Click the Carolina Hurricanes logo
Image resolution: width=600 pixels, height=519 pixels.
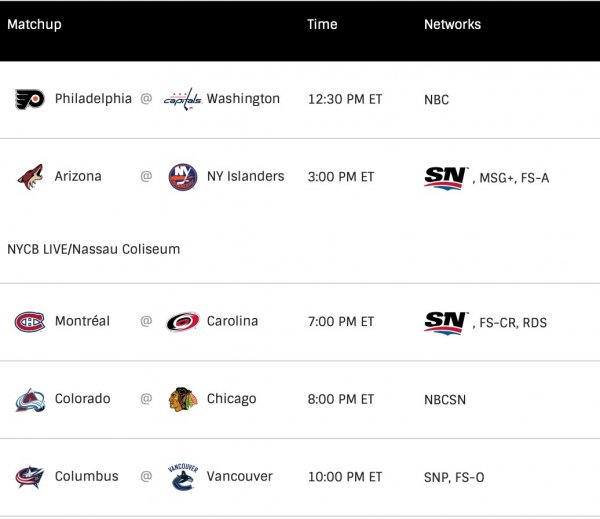pyautogui.click(x=183, y=322)
